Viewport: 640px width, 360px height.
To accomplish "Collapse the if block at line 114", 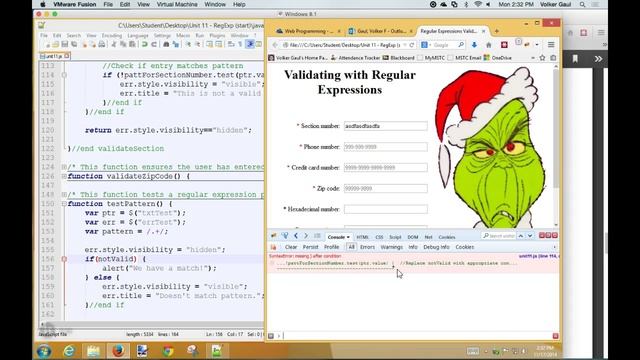I will point(64,75).
